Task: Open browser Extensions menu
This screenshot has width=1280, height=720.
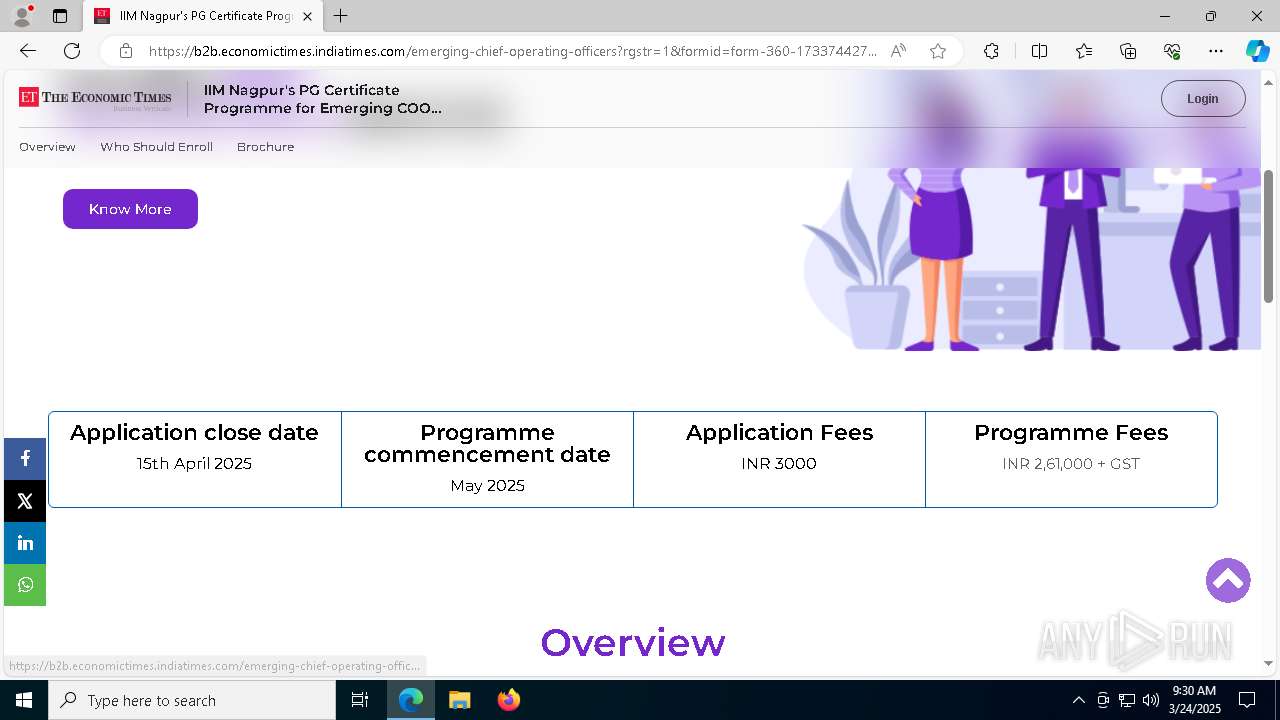Action: tap(991, 51)
